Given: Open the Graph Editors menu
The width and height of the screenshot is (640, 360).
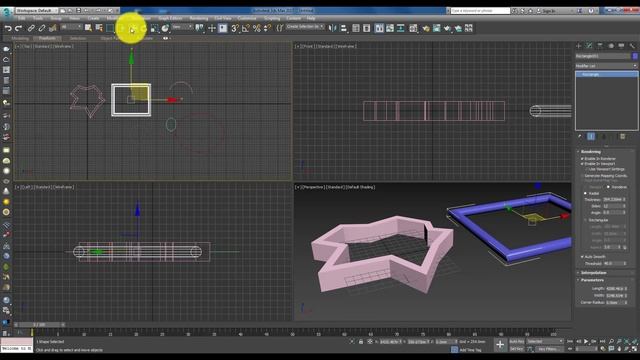Looking at the screenshot, I should (170, 18).
